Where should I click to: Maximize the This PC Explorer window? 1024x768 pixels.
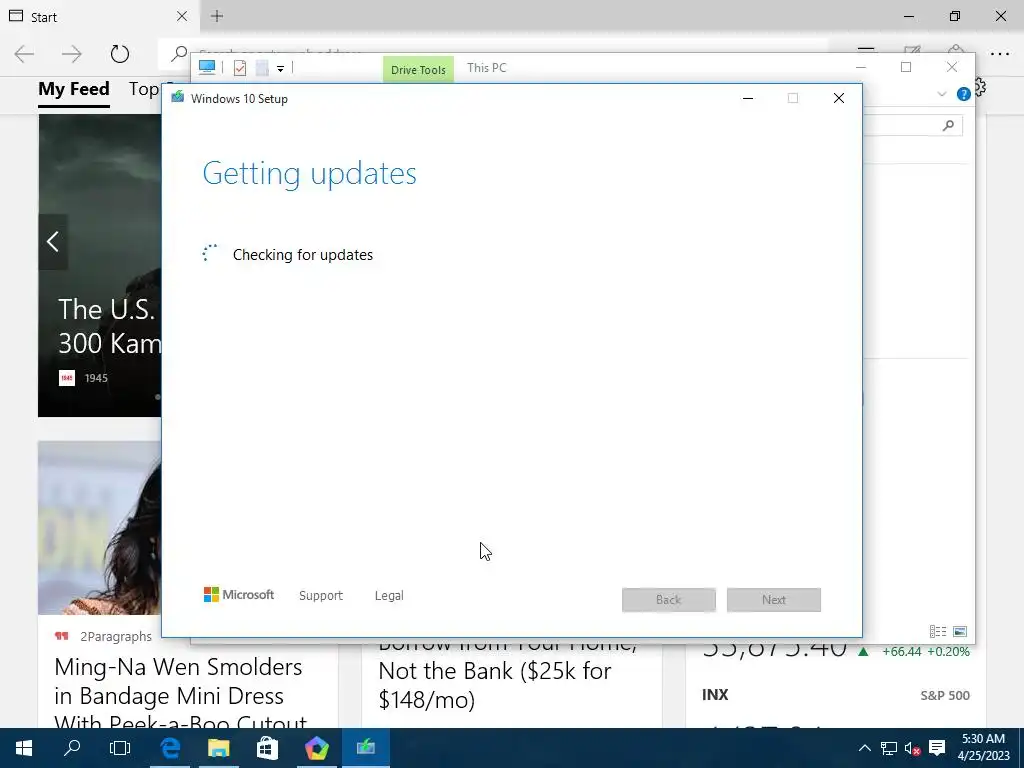906,67
